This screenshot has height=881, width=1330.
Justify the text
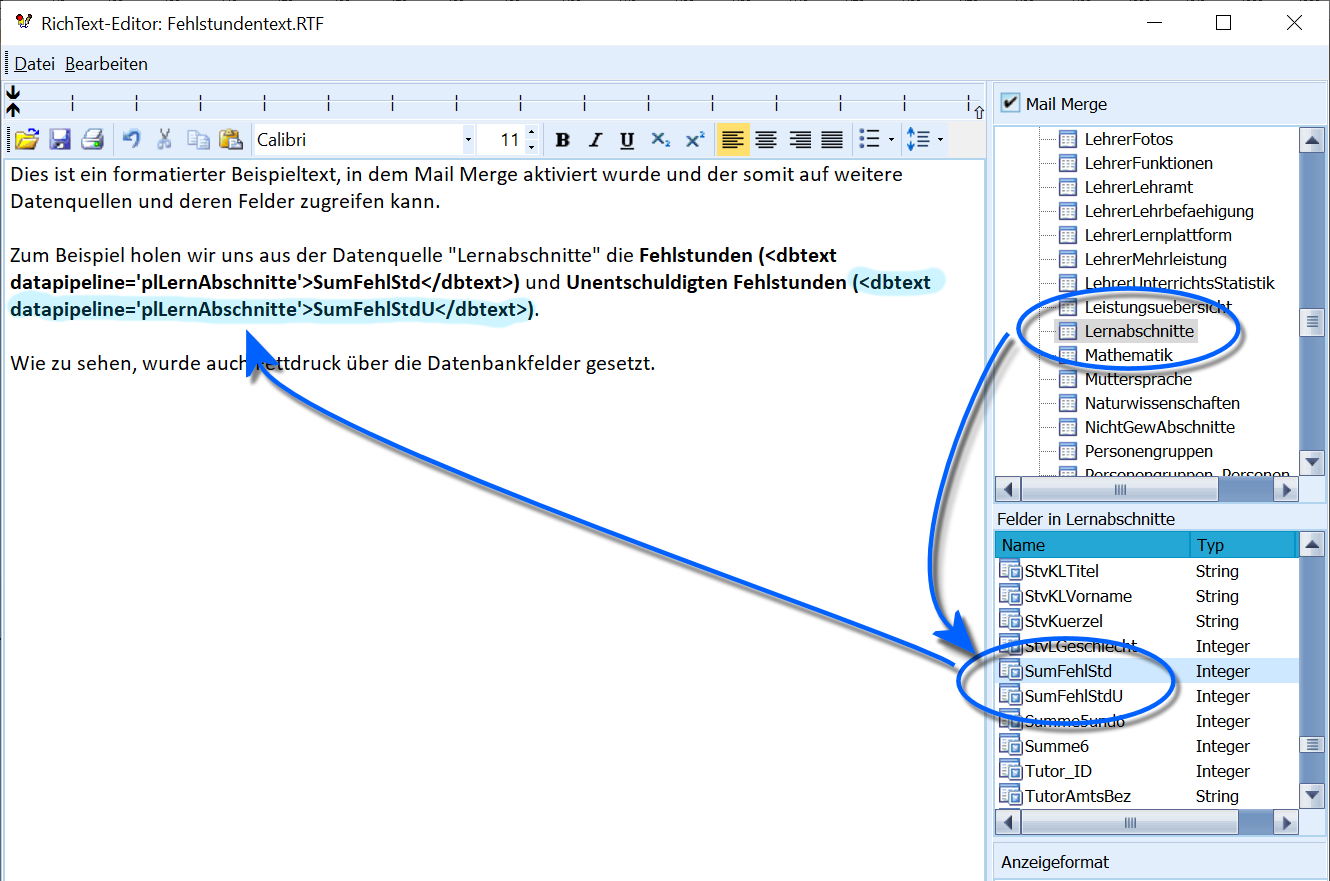(832, 140)
